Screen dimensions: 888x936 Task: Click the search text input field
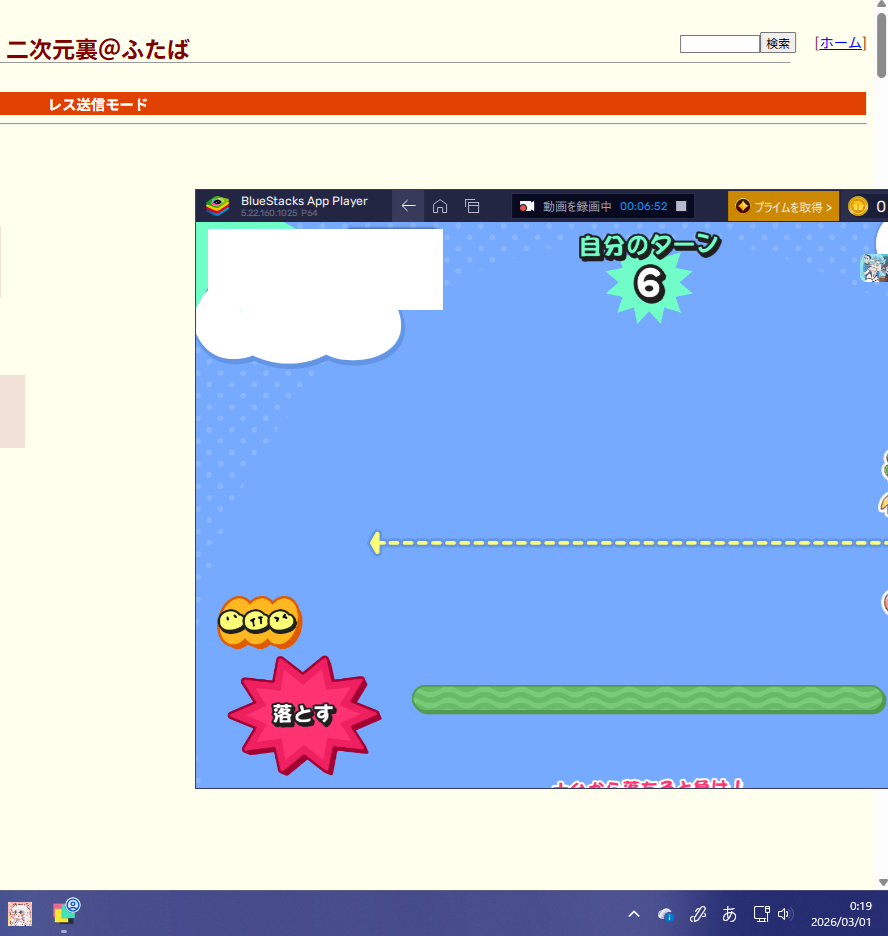coord(719,44)
